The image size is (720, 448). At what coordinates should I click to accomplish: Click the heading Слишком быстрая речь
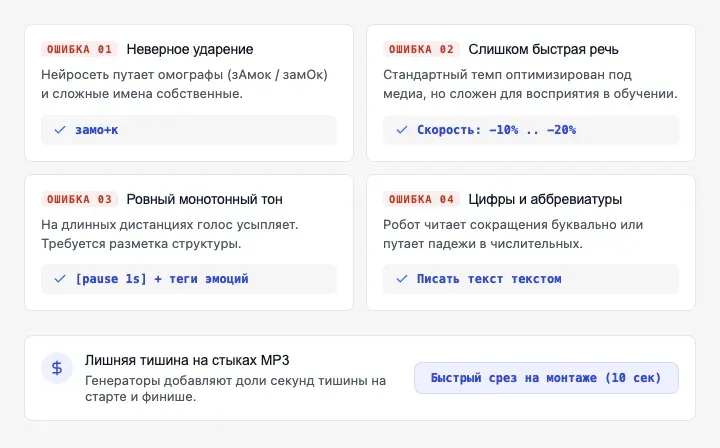[543, 49]
